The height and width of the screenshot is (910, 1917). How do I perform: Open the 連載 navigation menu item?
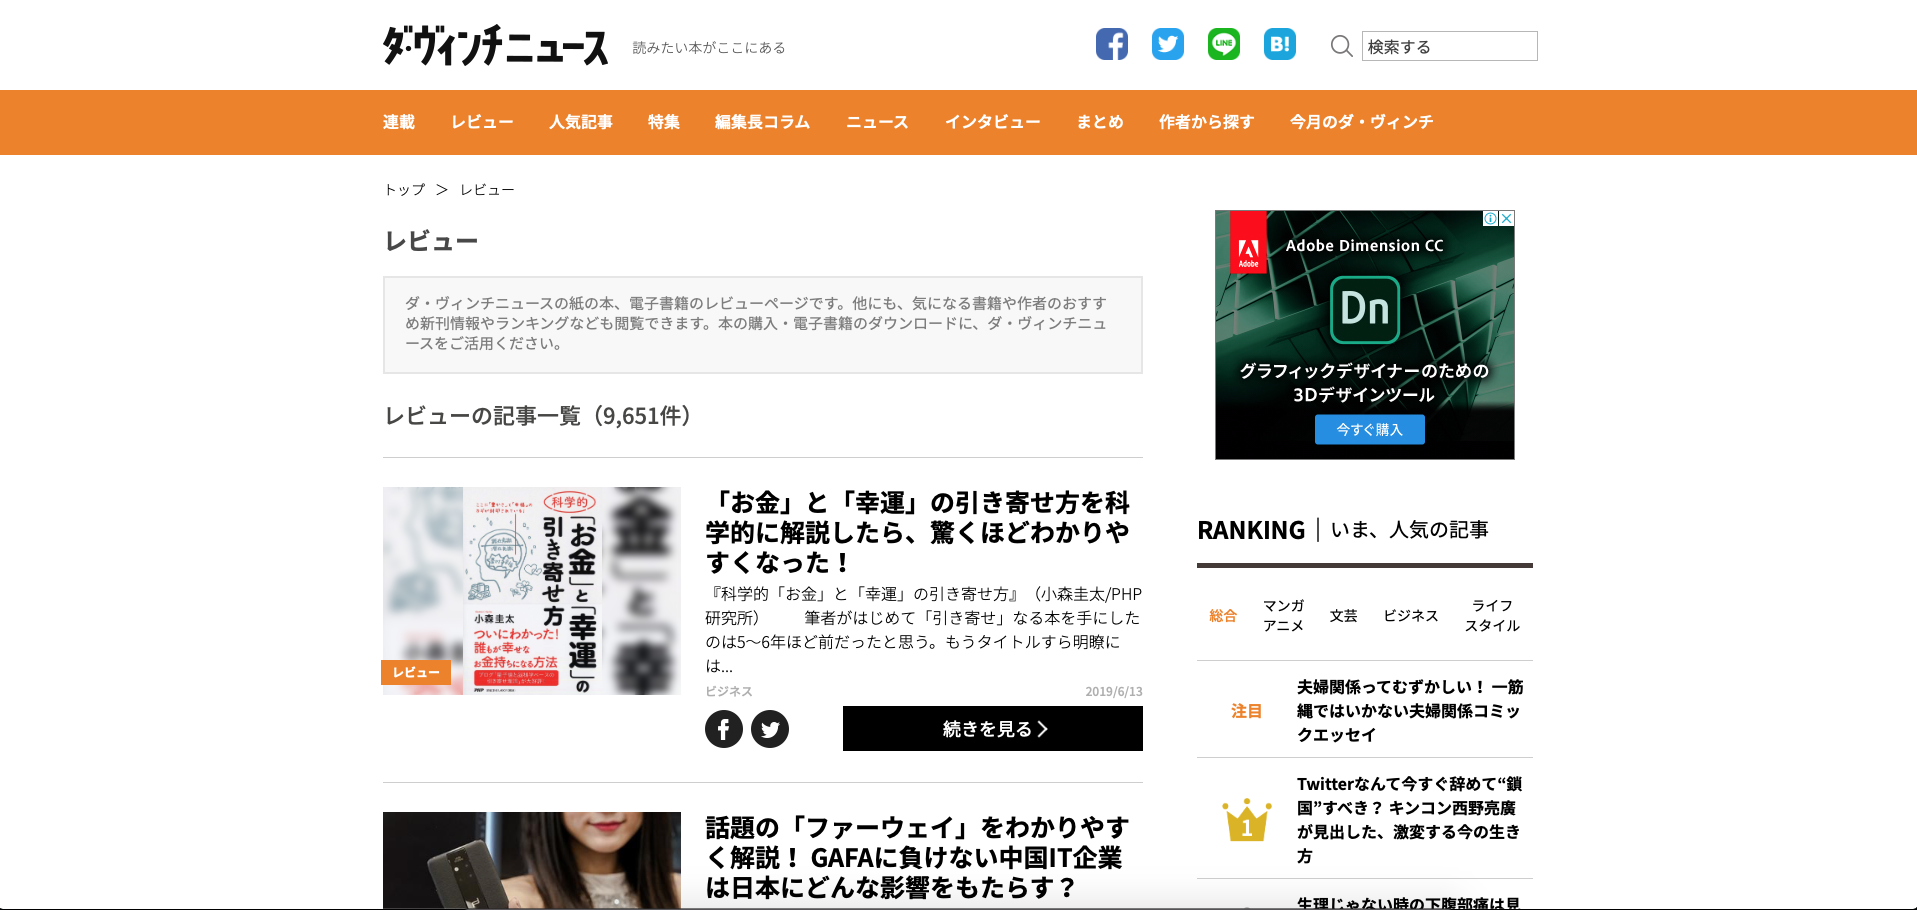pyautogui.click(x=398, y=122)
